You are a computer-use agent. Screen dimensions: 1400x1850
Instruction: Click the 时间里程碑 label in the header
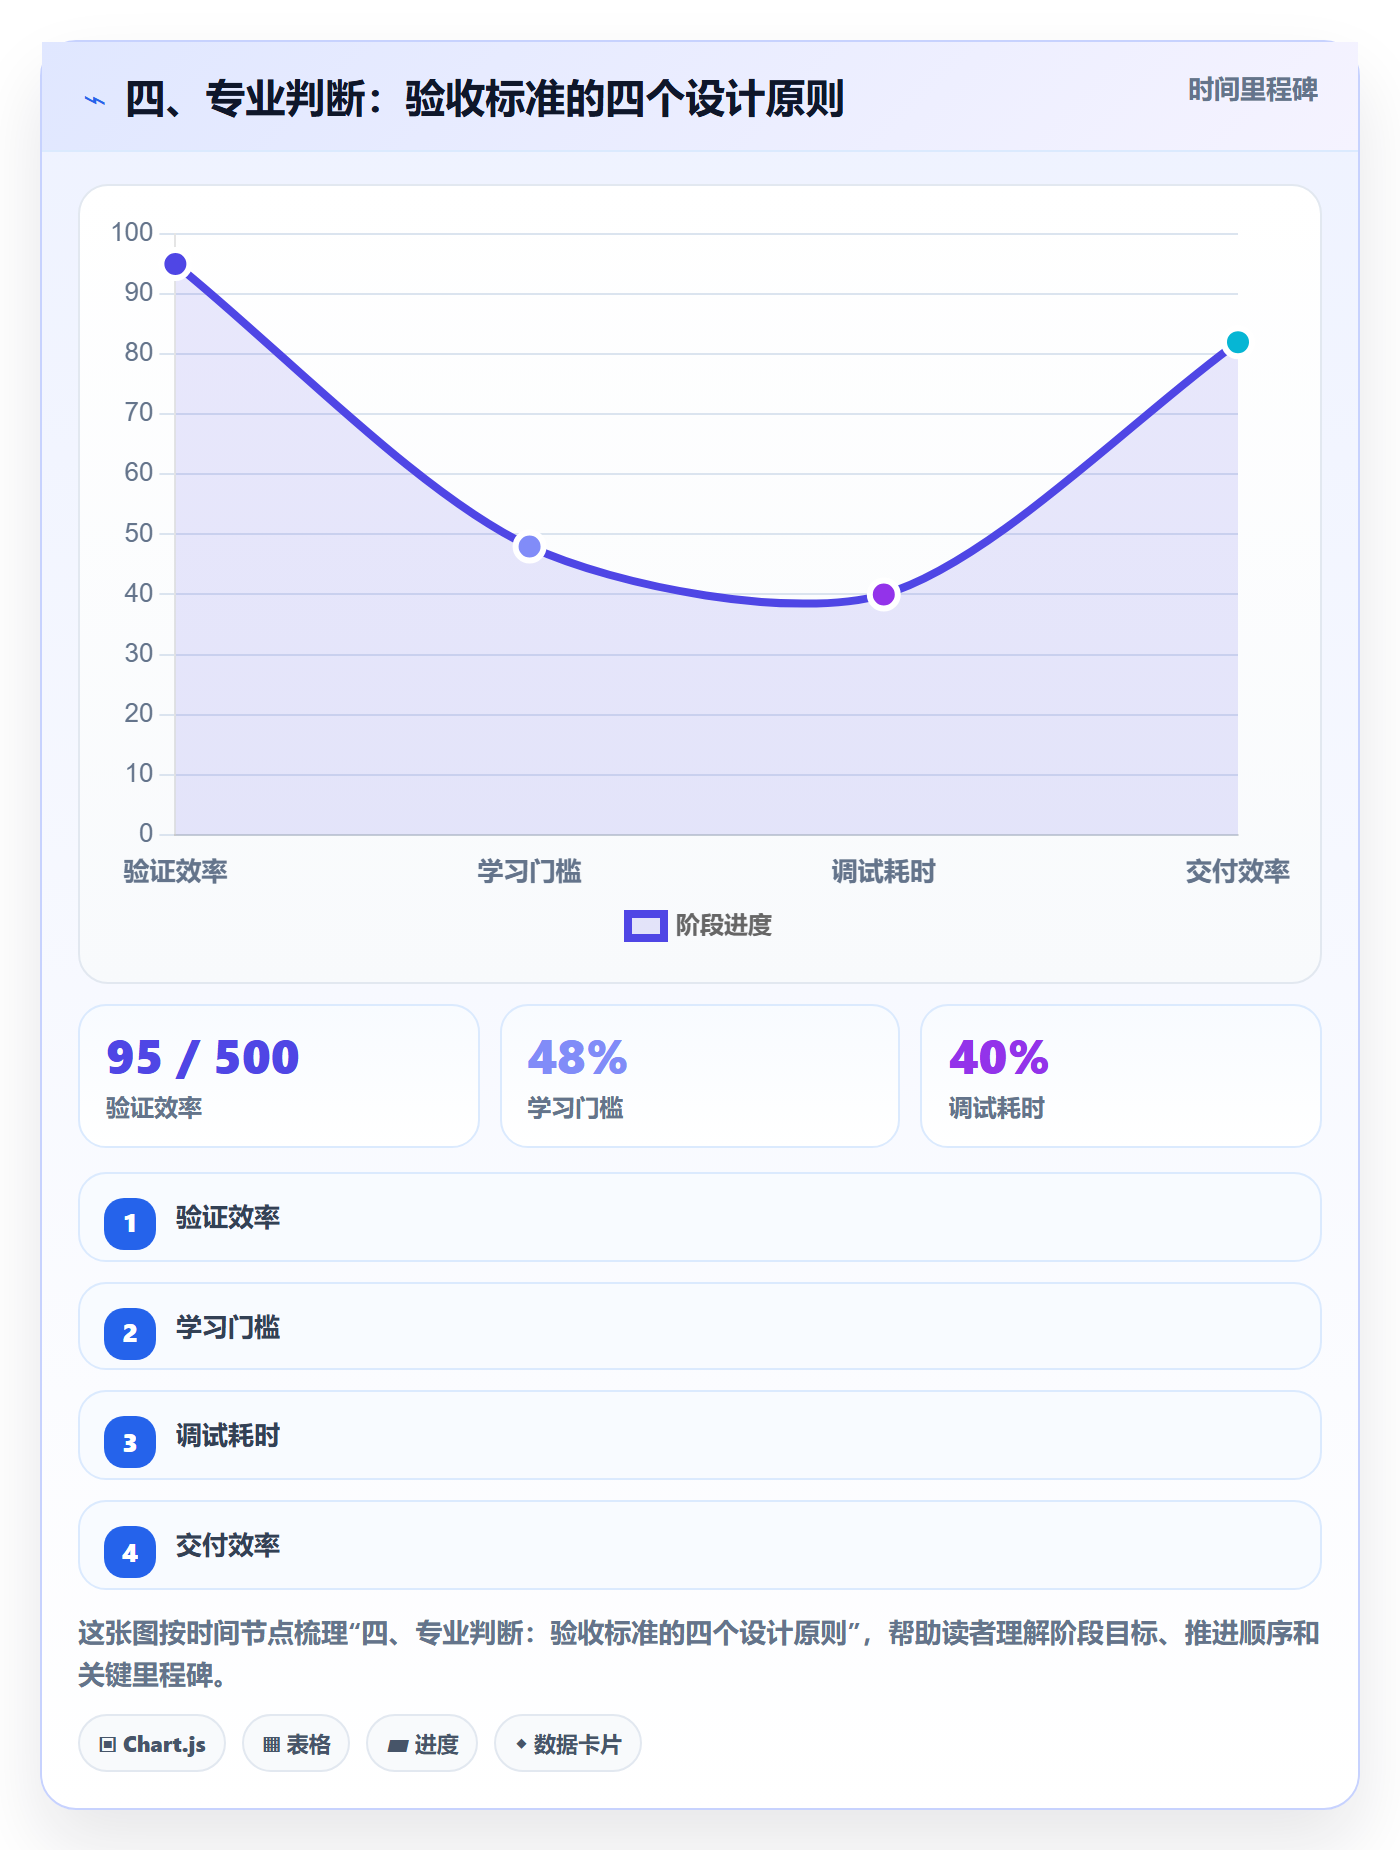(x=1252, y=90)
